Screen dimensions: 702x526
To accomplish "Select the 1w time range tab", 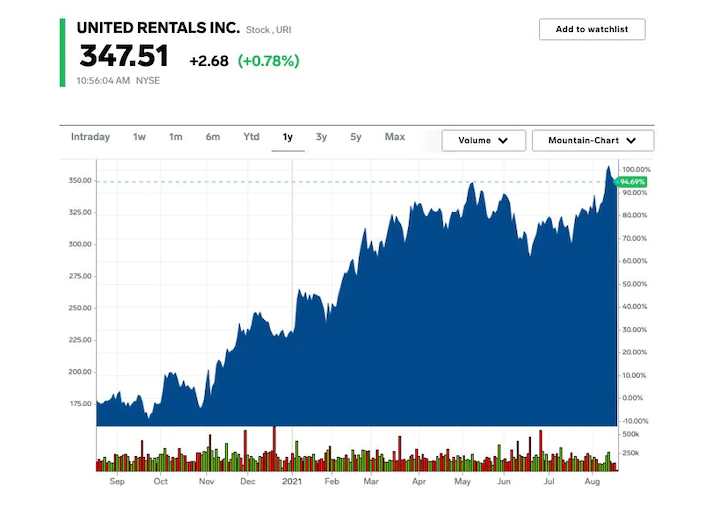I will point(139,137).
